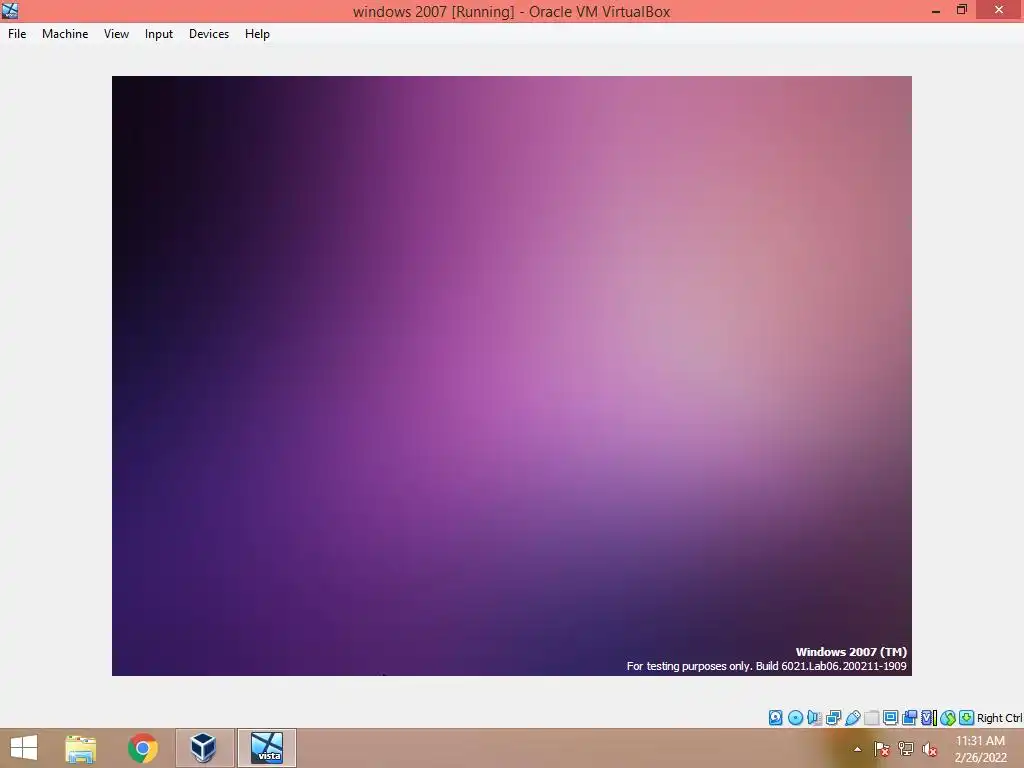Click the Windows 2007 (TM) watermark text
This screenshot has width=1024, height=768.
click(x=851, y=652)
